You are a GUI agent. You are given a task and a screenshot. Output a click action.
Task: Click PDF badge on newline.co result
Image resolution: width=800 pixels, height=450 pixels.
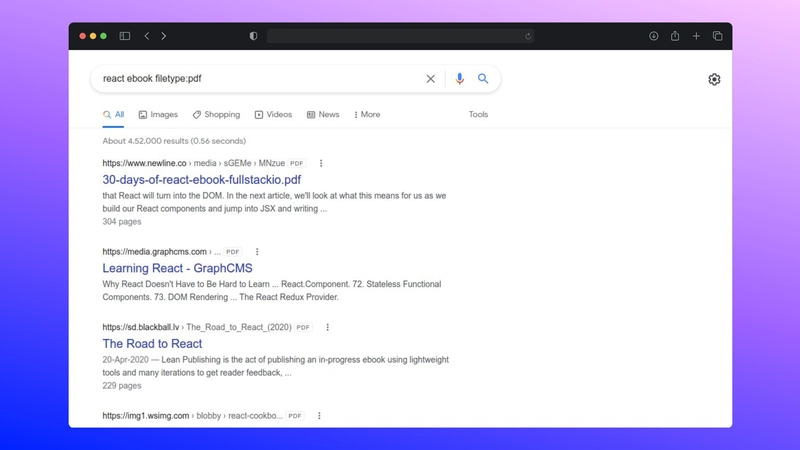296,163
